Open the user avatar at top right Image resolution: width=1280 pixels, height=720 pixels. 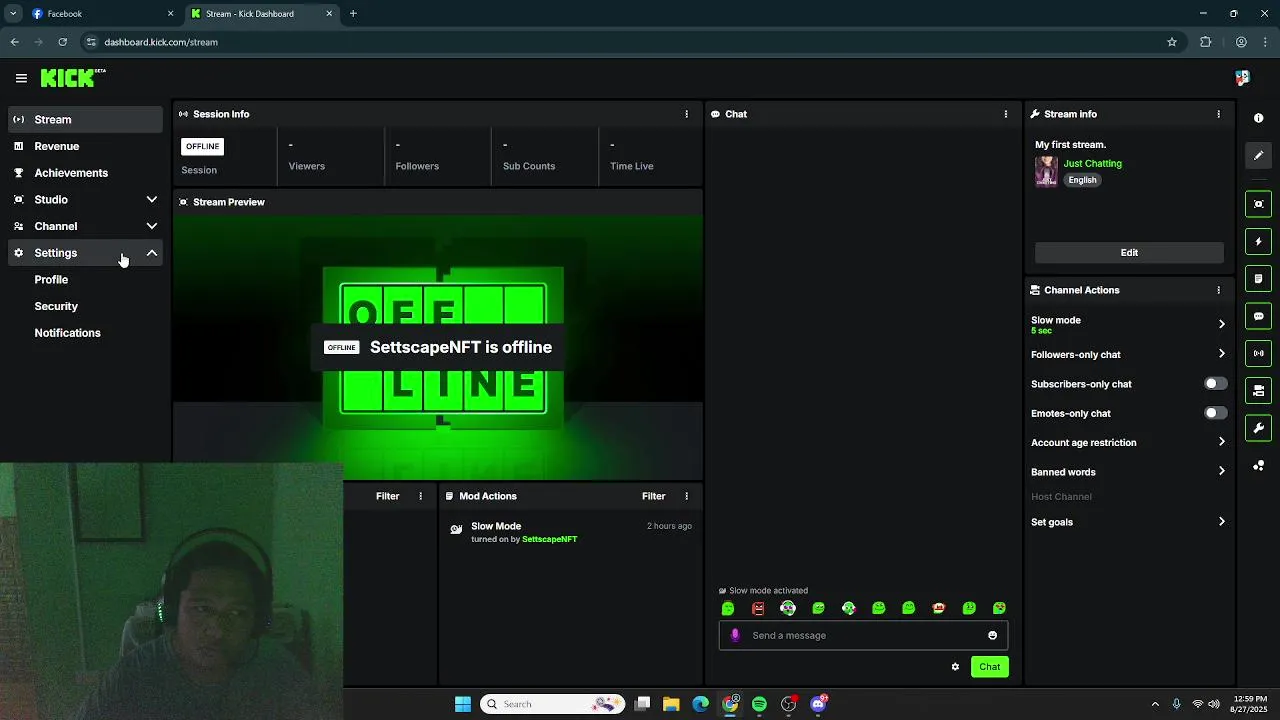(1242, 78)
